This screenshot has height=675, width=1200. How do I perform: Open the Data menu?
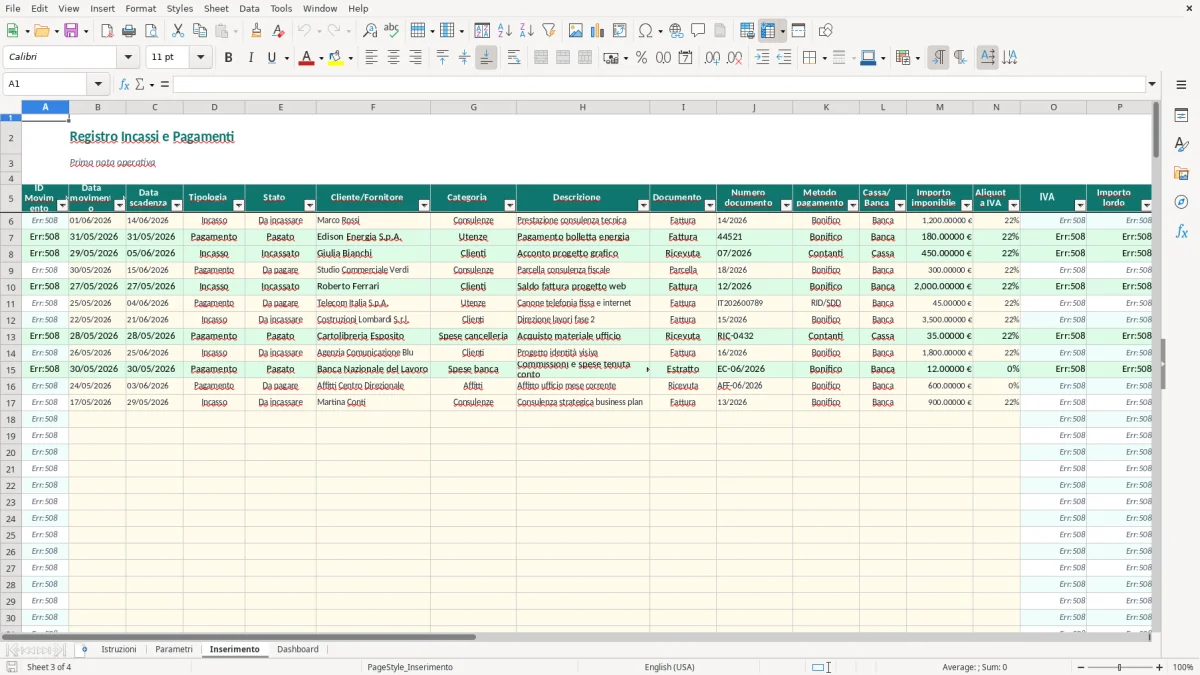249,8
